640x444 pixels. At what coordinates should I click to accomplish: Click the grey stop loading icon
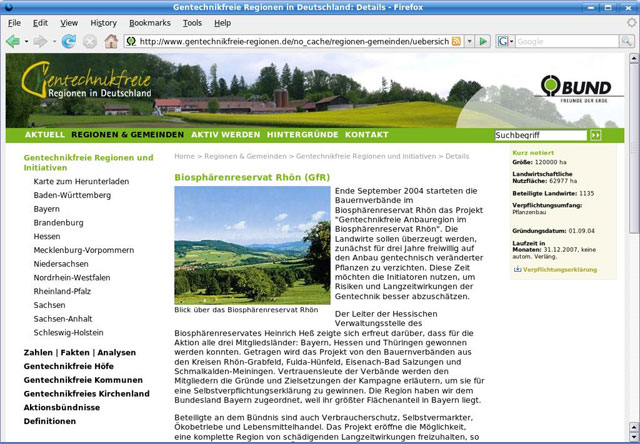coord(90,41)
